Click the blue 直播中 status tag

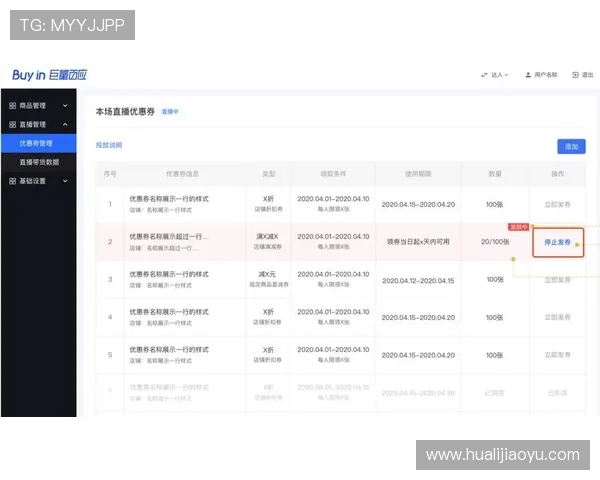pyautogui.click(x=170, y=112)
